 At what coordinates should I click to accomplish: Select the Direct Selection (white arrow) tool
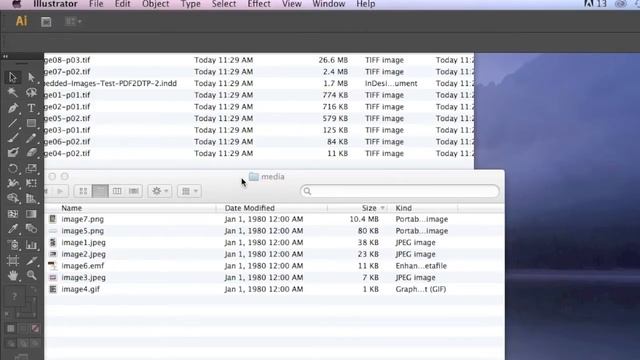tap(31, 77)
